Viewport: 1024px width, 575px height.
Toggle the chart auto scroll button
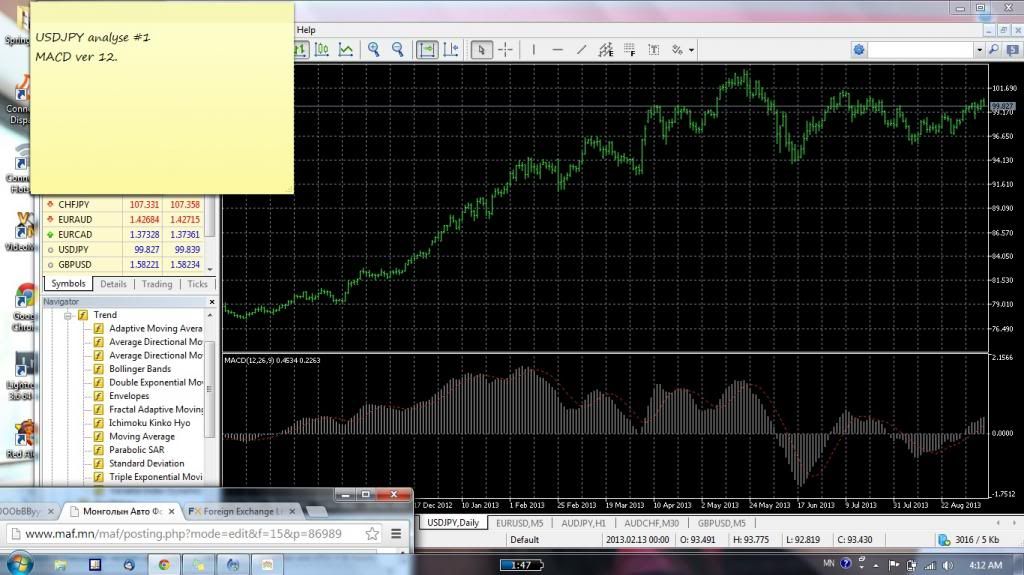[x=427, y=50]
